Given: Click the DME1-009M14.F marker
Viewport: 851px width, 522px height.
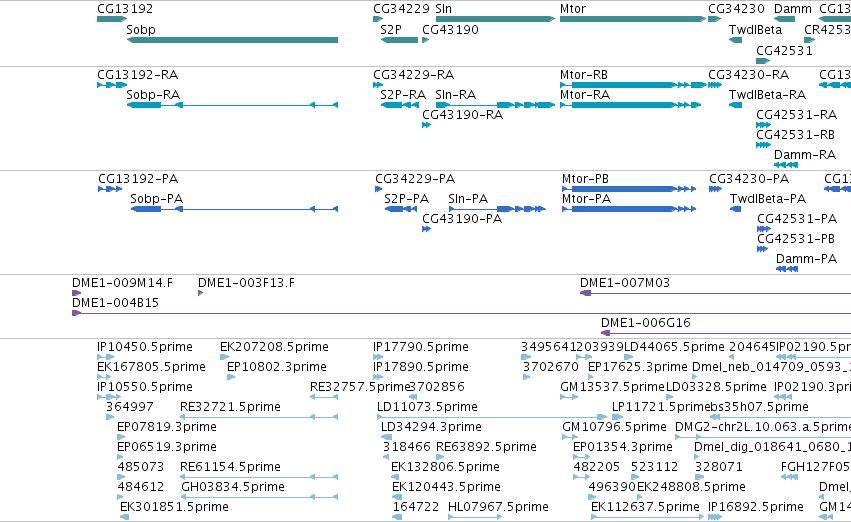Looking at the screenshot, I should [x=77, y=293].
